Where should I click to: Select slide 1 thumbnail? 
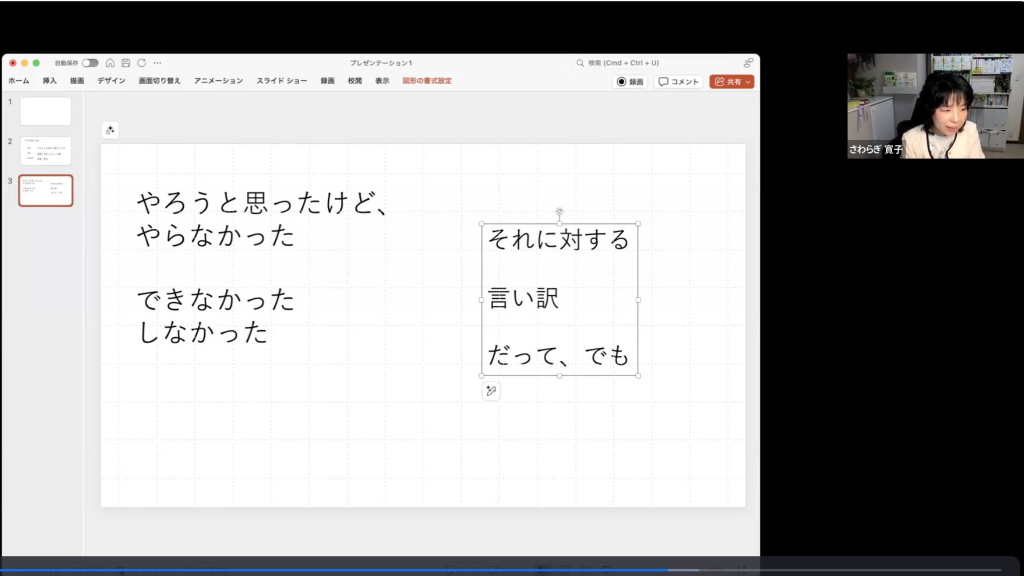click(46, 111)
